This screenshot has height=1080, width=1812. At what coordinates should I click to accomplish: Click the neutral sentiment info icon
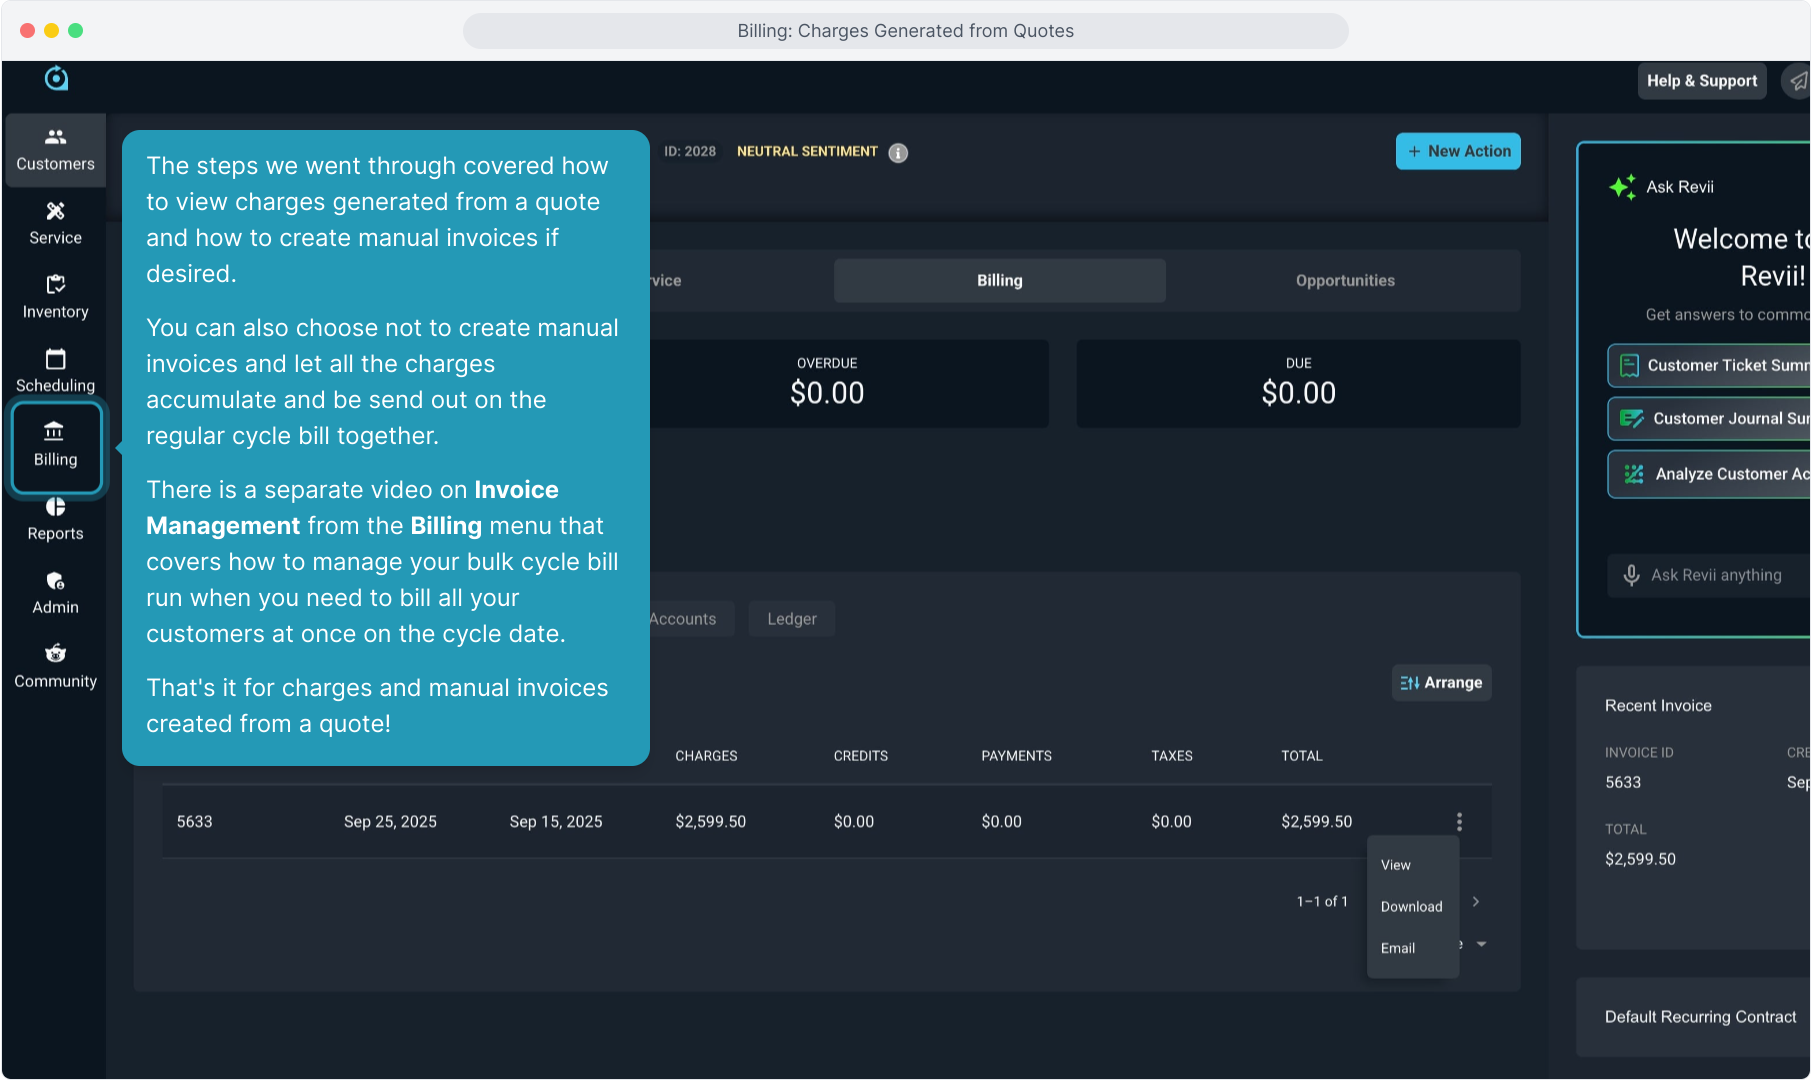898,153
